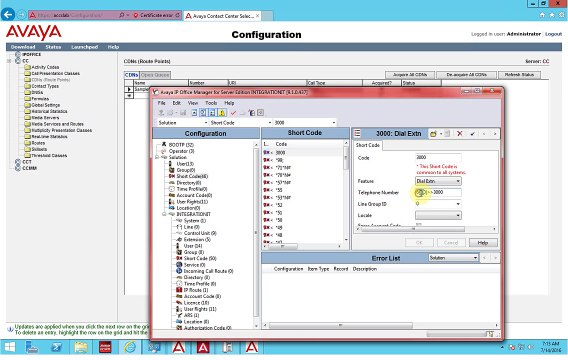
Task: Click the list icon left of 3000: Dial Extn title
Action: 358,134
